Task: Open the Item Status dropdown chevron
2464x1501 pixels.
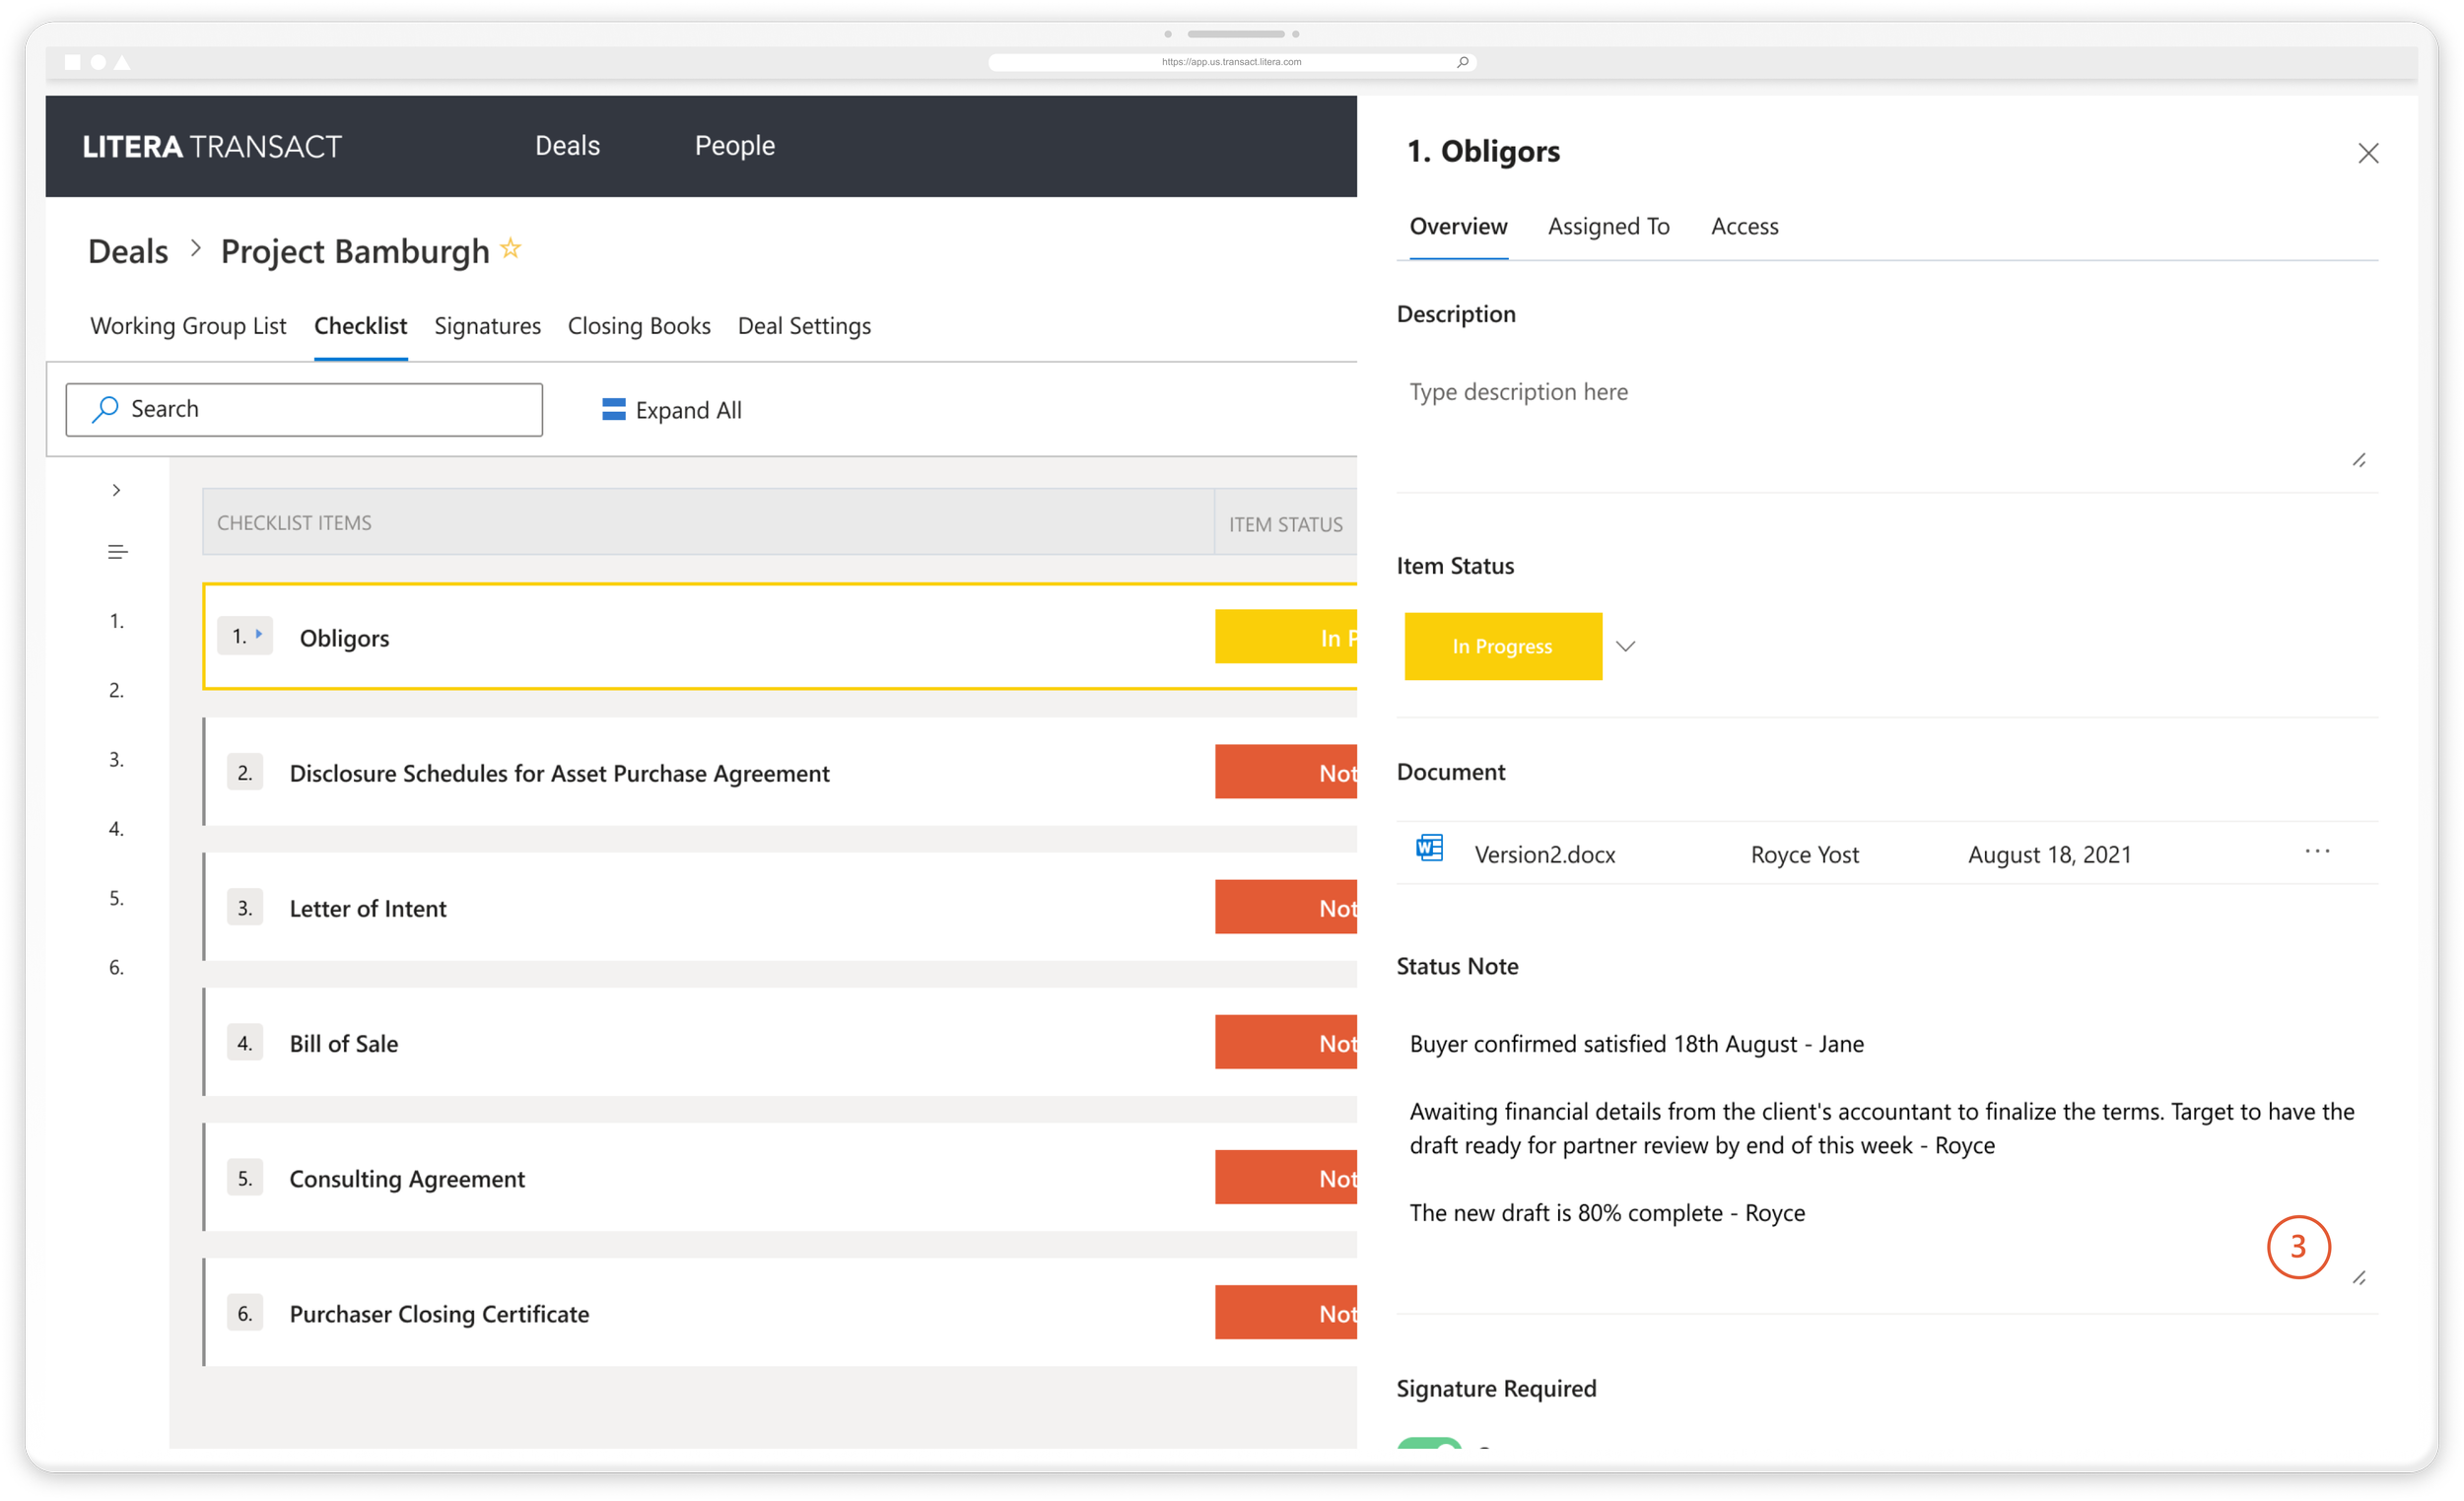Action: pos(1625,646)
